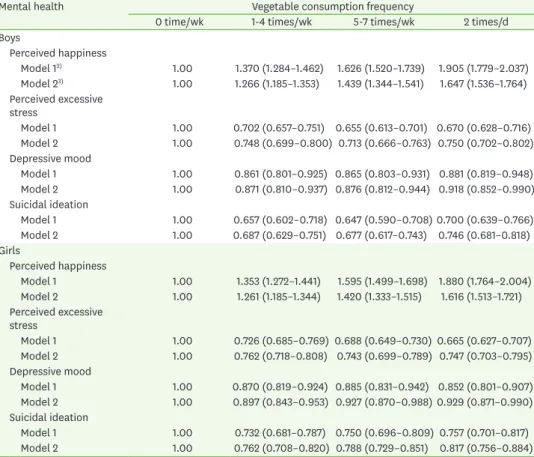Select the cell '0.881 (0.819–0.948)'
Screen dimensions: 534x457
tap(486, 174)
